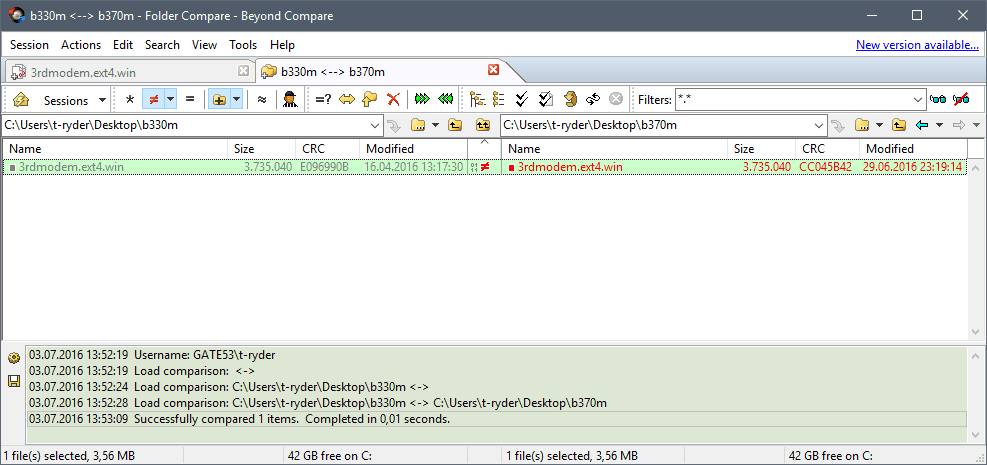
Task: Click the Refresh hand icon
Action: coord(570,99)
